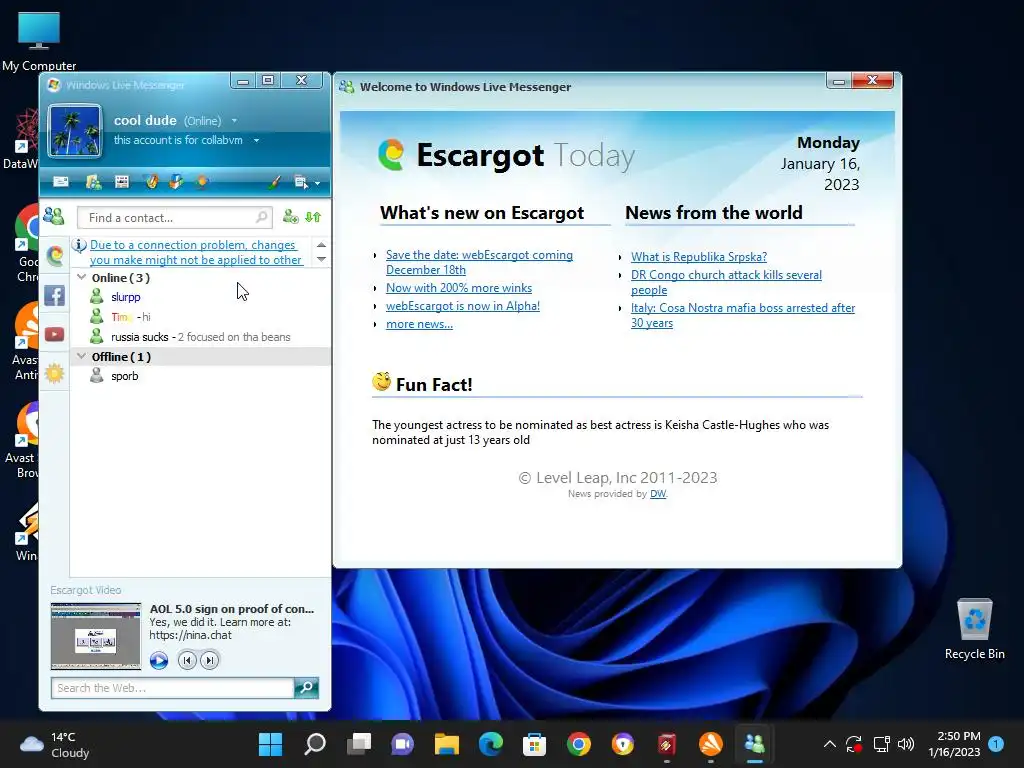Open Recycle Bin desktop icon

[974, 630]
